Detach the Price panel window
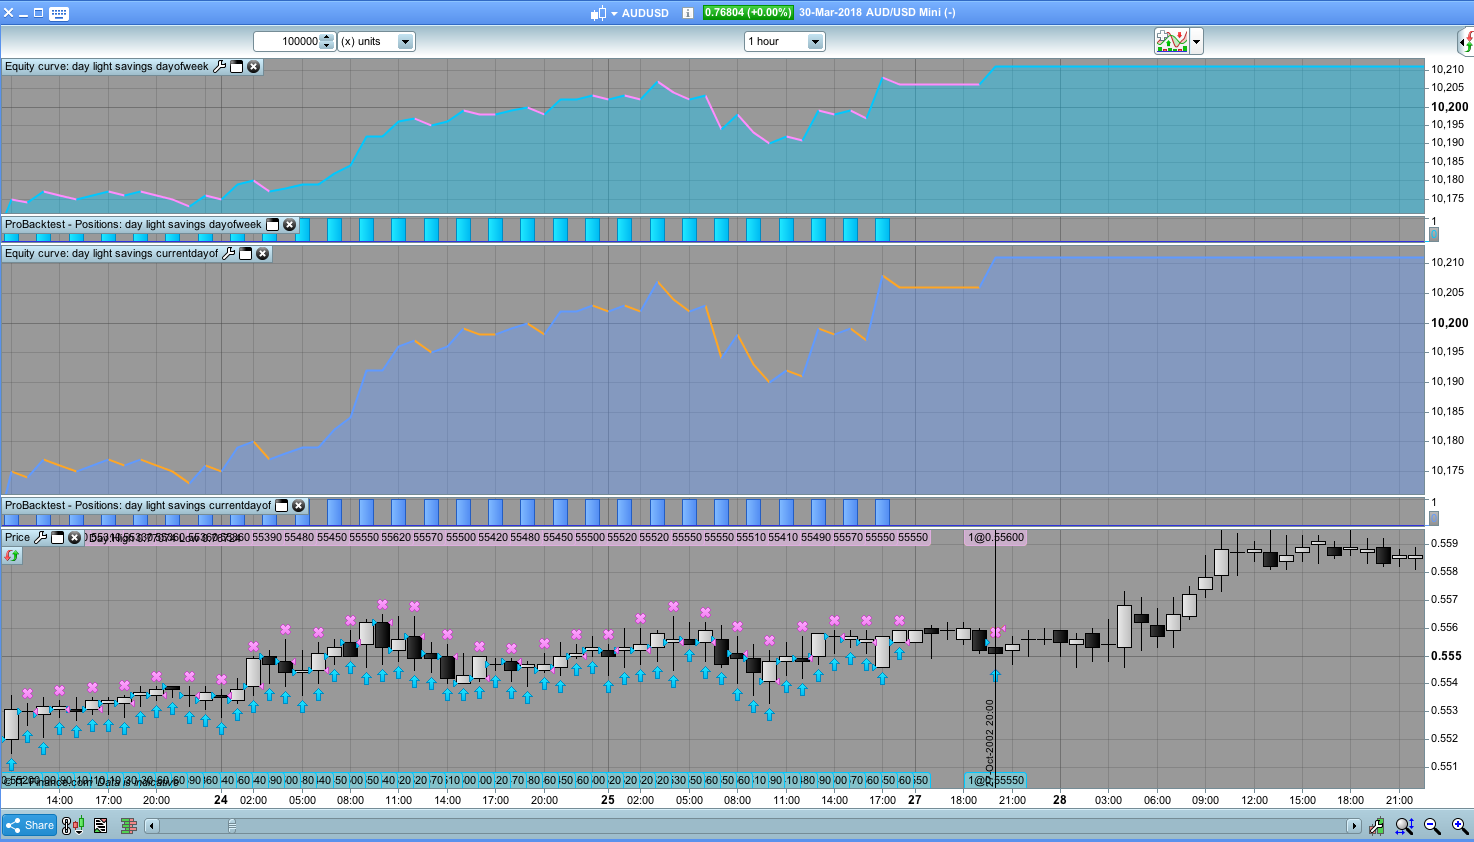1474x842 pixels. tap(58, 538)
